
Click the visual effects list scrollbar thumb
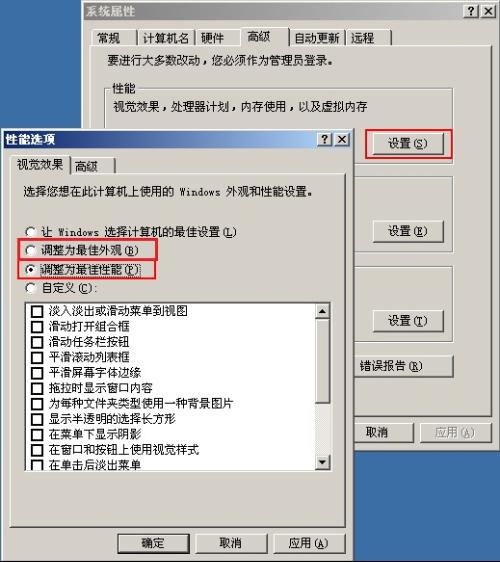322,361
